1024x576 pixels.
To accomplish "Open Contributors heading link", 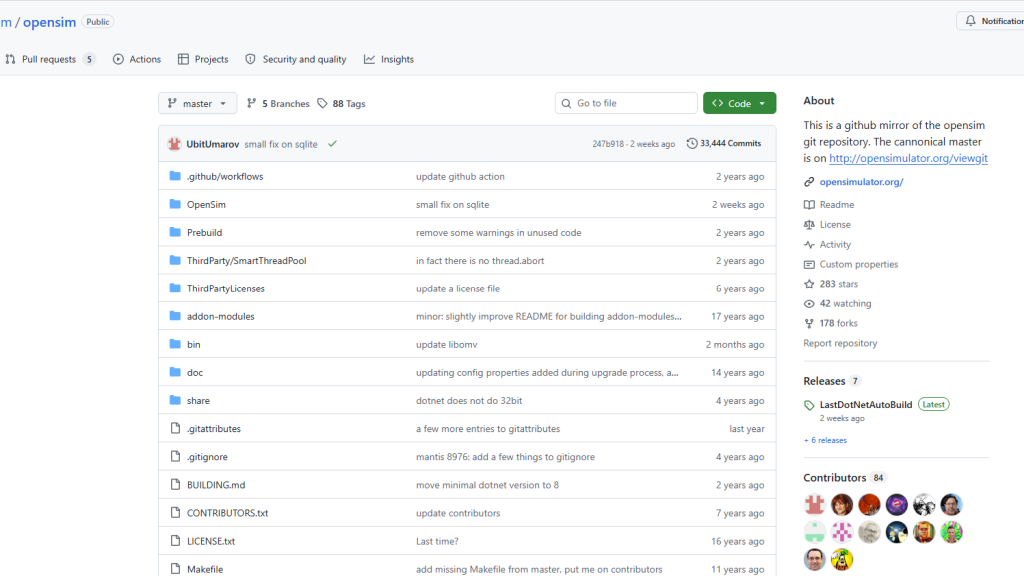I will pyautogui.click(x=835, y=478).
